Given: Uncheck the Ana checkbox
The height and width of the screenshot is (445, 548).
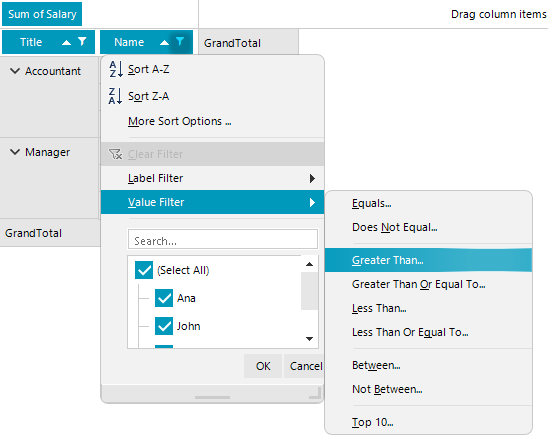Looking at the screenshot, I should [164, 298].
